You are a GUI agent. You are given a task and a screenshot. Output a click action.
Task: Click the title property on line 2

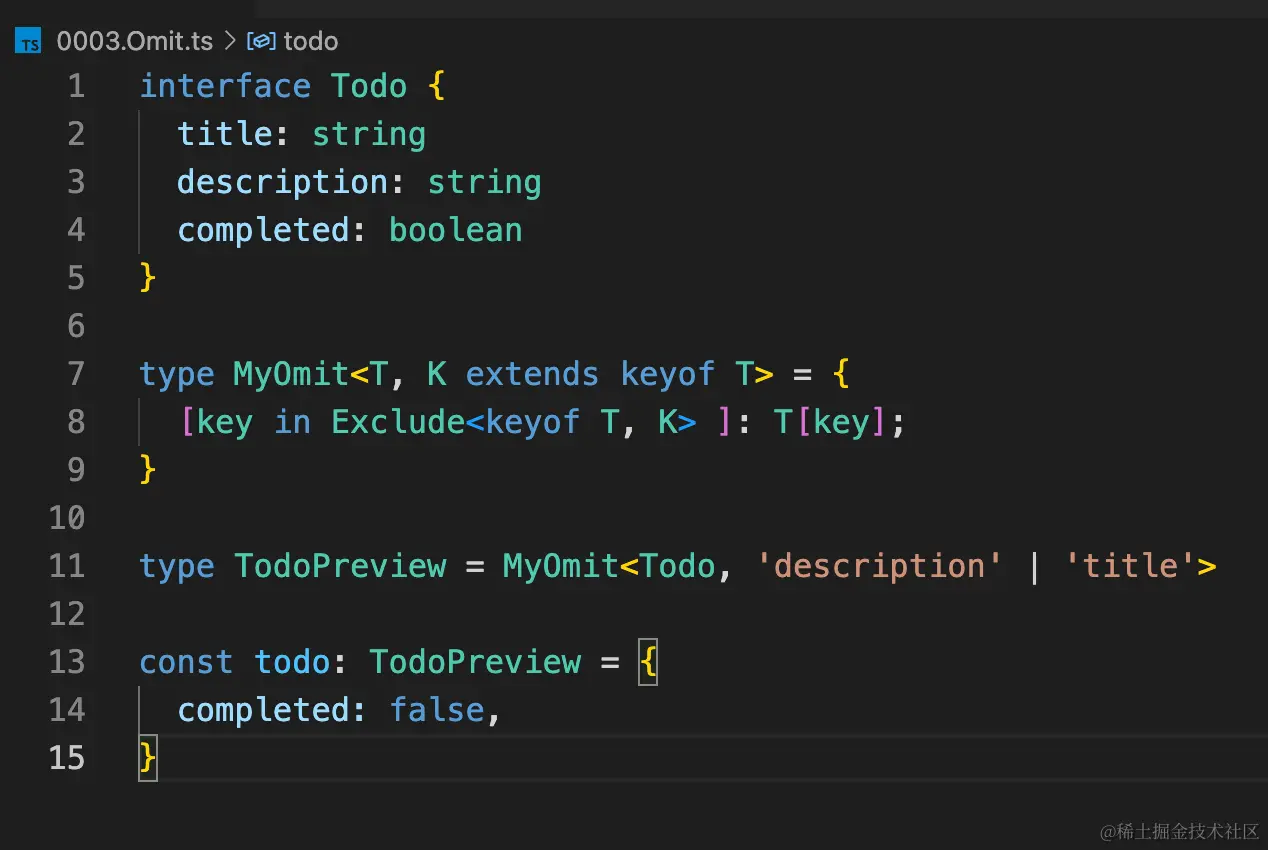click(225, 134)
